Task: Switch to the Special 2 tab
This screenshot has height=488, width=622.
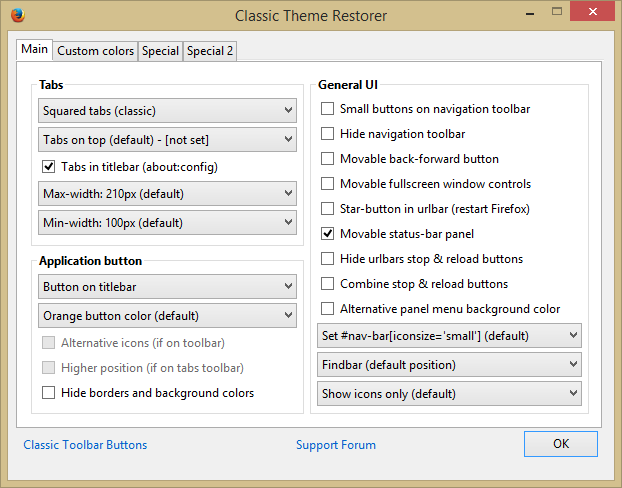Action: (x=210, y=51)
